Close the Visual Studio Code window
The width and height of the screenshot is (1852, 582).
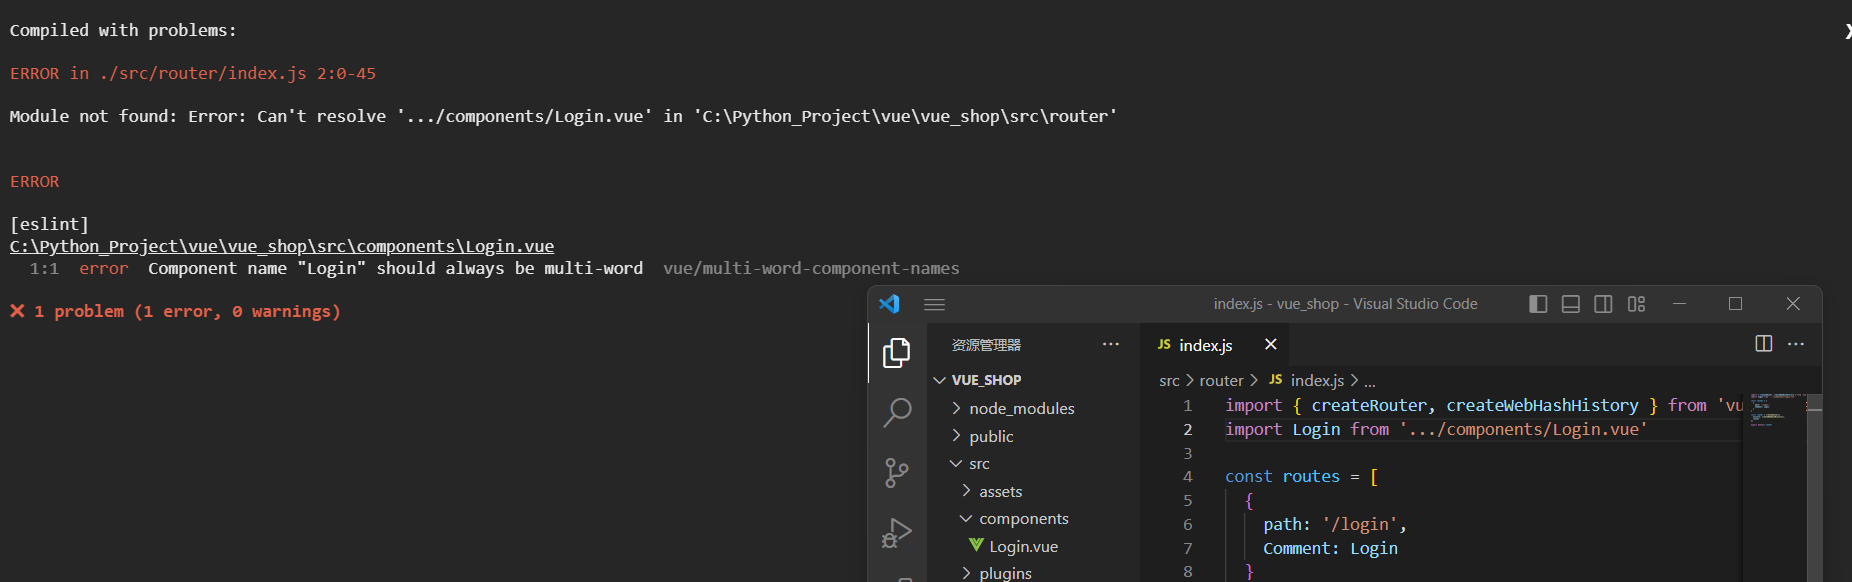1793,304
